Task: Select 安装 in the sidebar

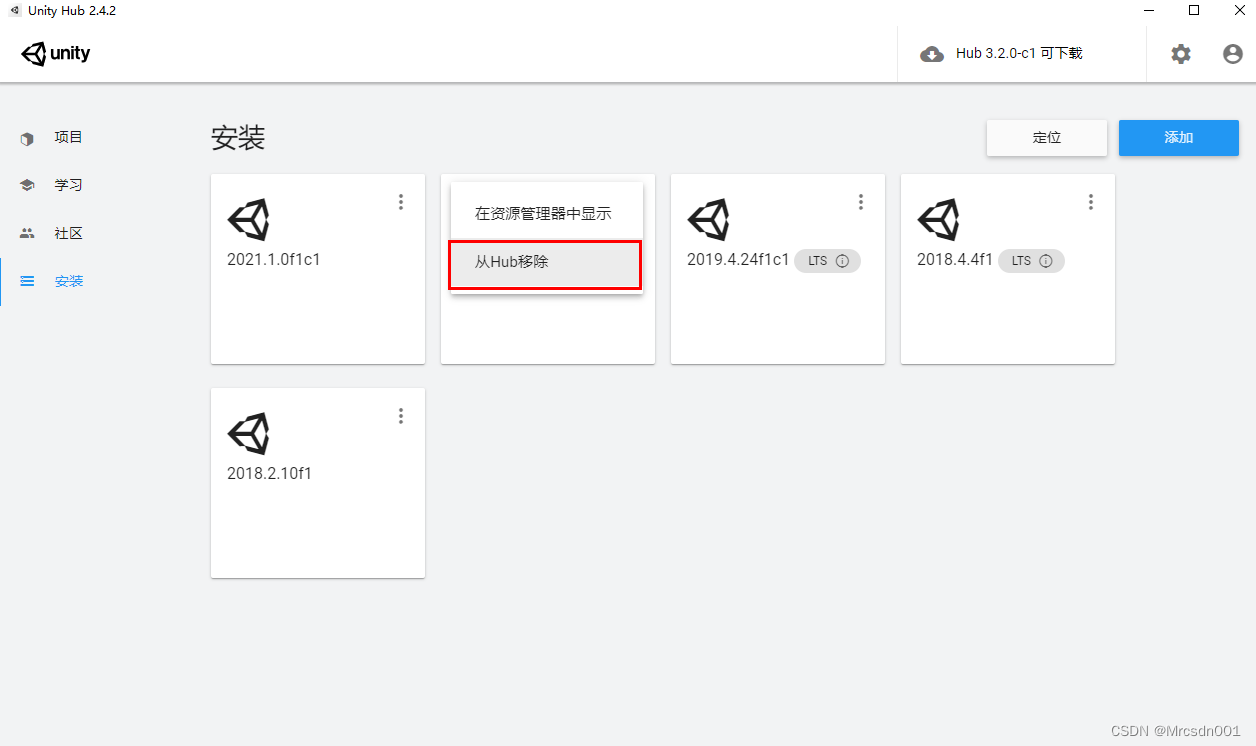Action: tap(69, 282)
